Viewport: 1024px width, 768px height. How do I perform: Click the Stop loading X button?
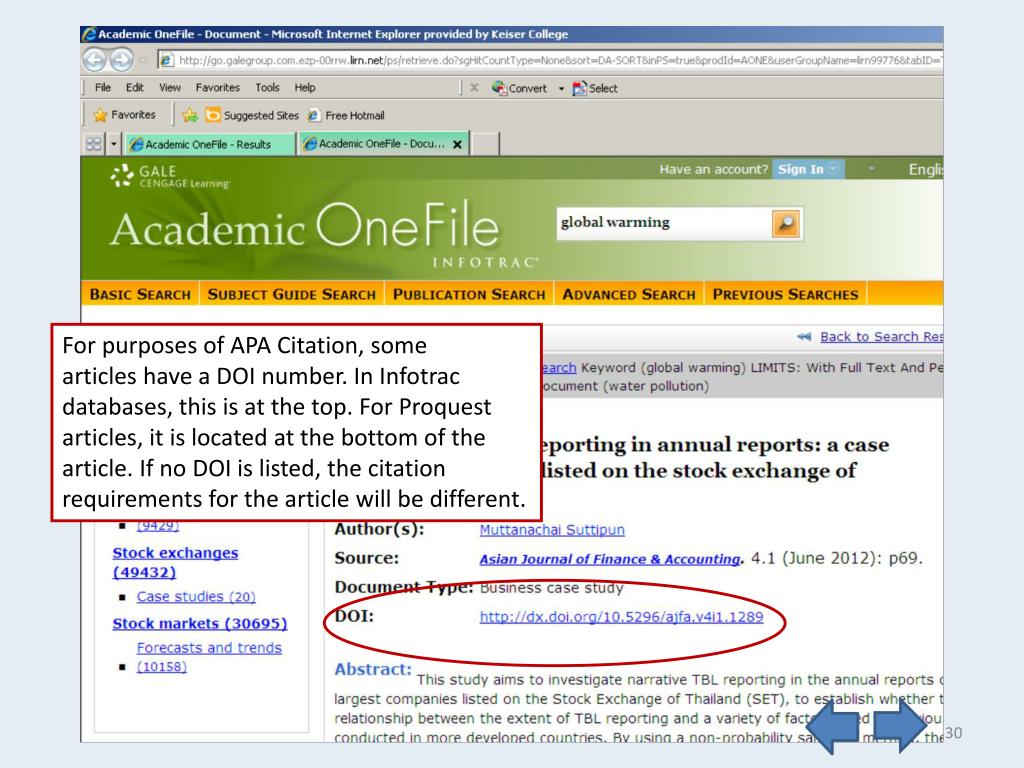474,88
